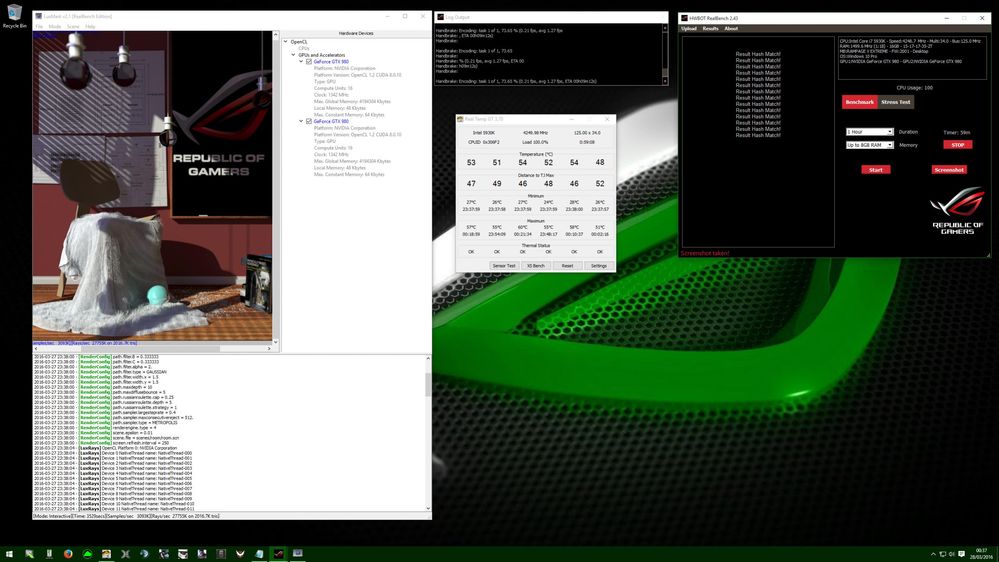This screenshot has width=999, height=562.
Task: Open the taskbar clock and date
Action: coord(982,554)
